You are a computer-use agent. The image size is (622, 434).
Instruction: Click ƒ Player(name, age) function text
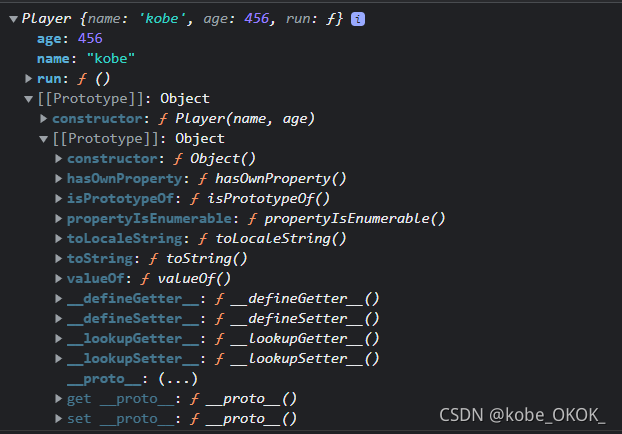click(236, 119)
